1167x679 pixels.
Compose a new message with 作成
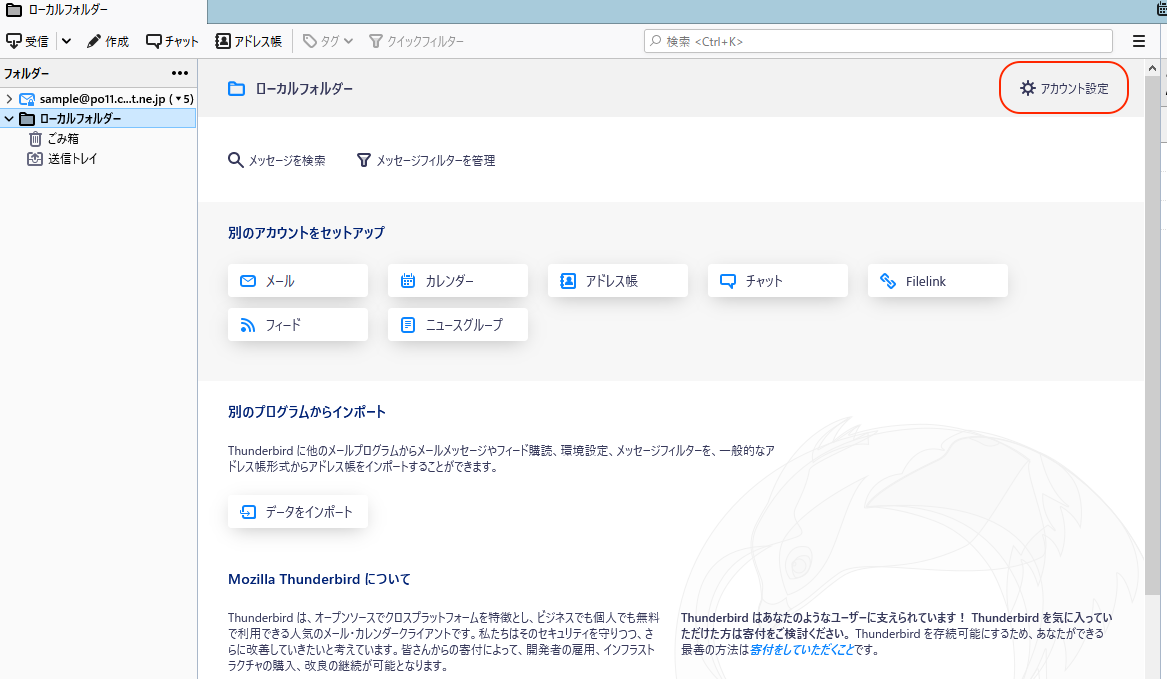(108, 42)
